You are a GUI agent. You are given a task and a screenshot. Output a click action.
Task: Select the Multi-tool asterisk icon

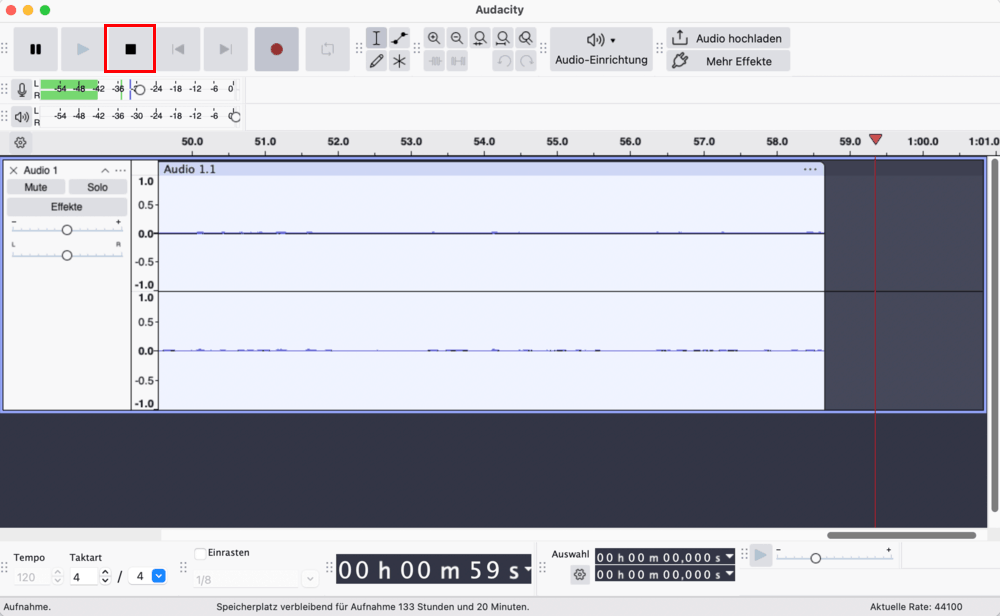coord(399,61)
